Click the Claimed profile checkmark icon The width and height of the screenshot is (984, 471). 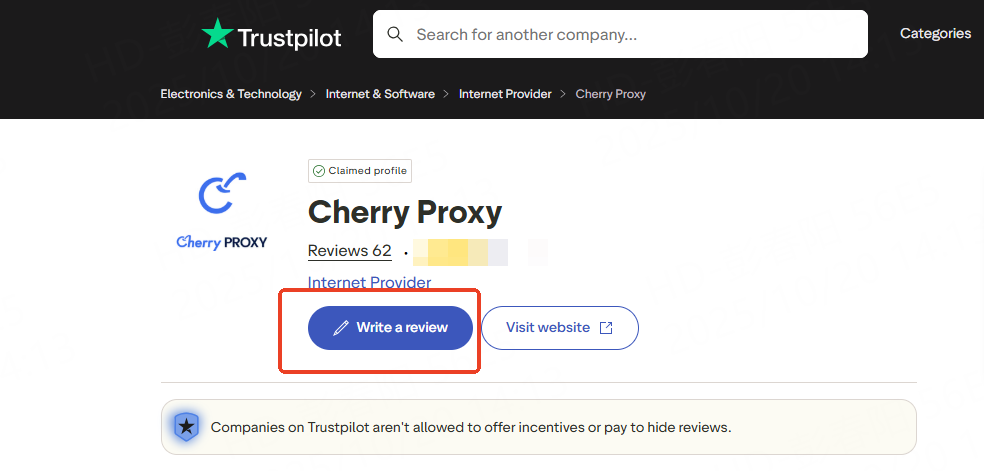point(319,171)
